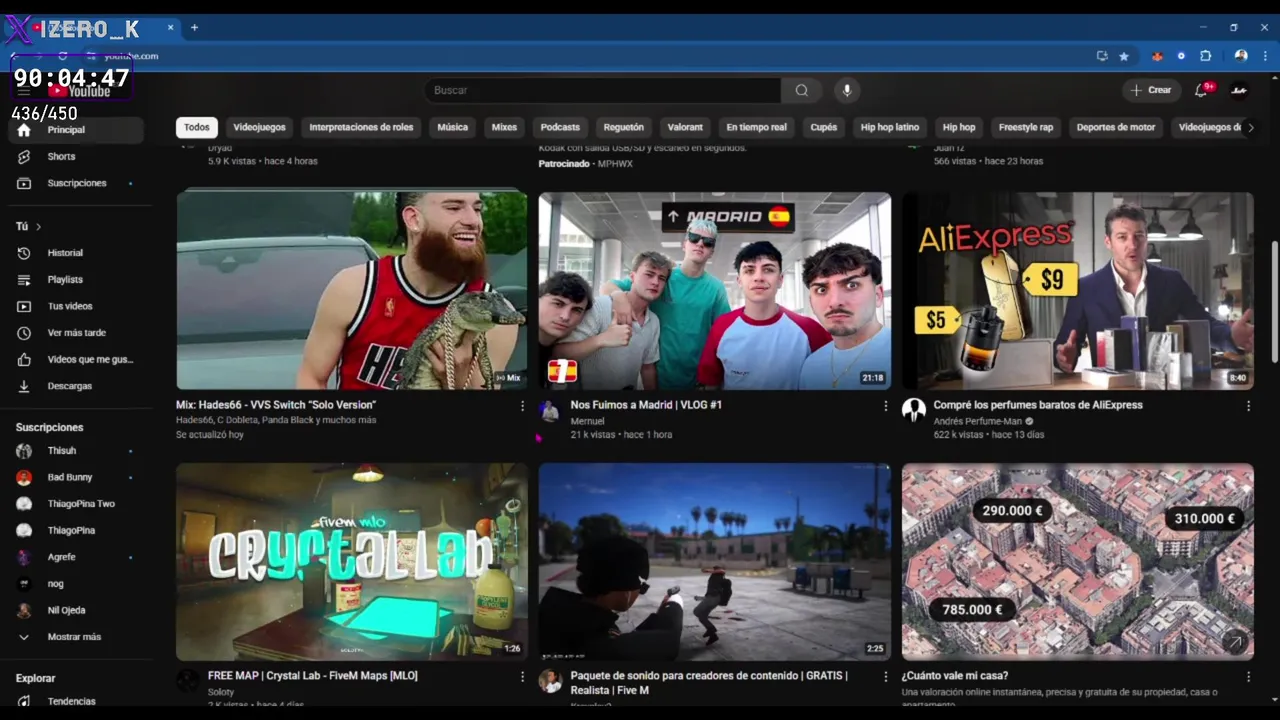Open Bad Bunny channel subscription
The width and height of the screenshot is (1280, 720).
pos(72,478)
